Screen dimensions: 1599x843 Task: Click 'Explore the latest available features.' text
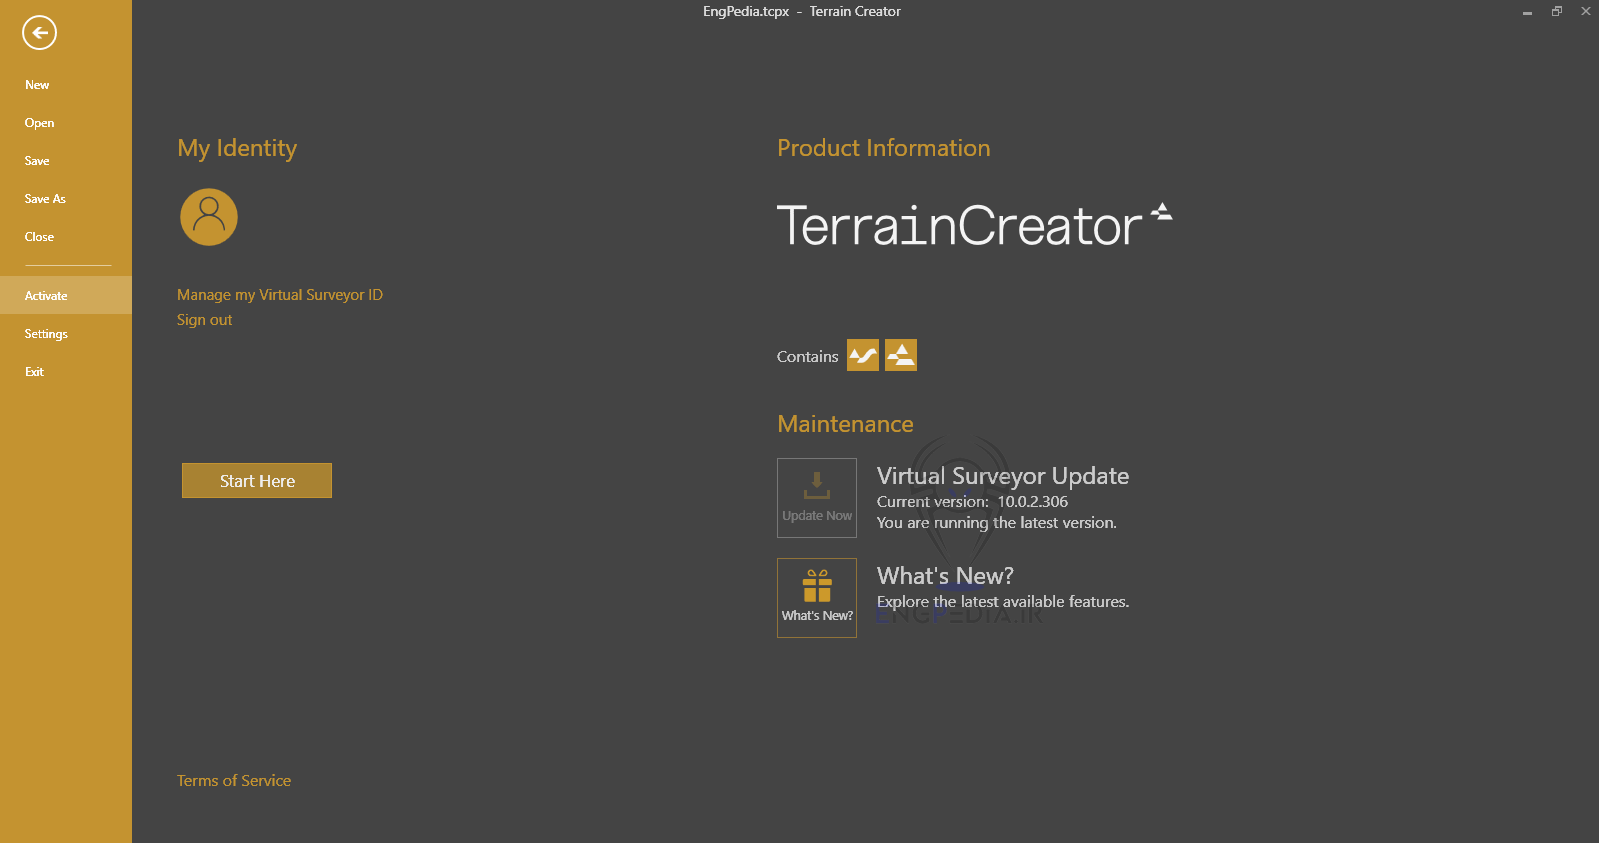(1003, 602)
